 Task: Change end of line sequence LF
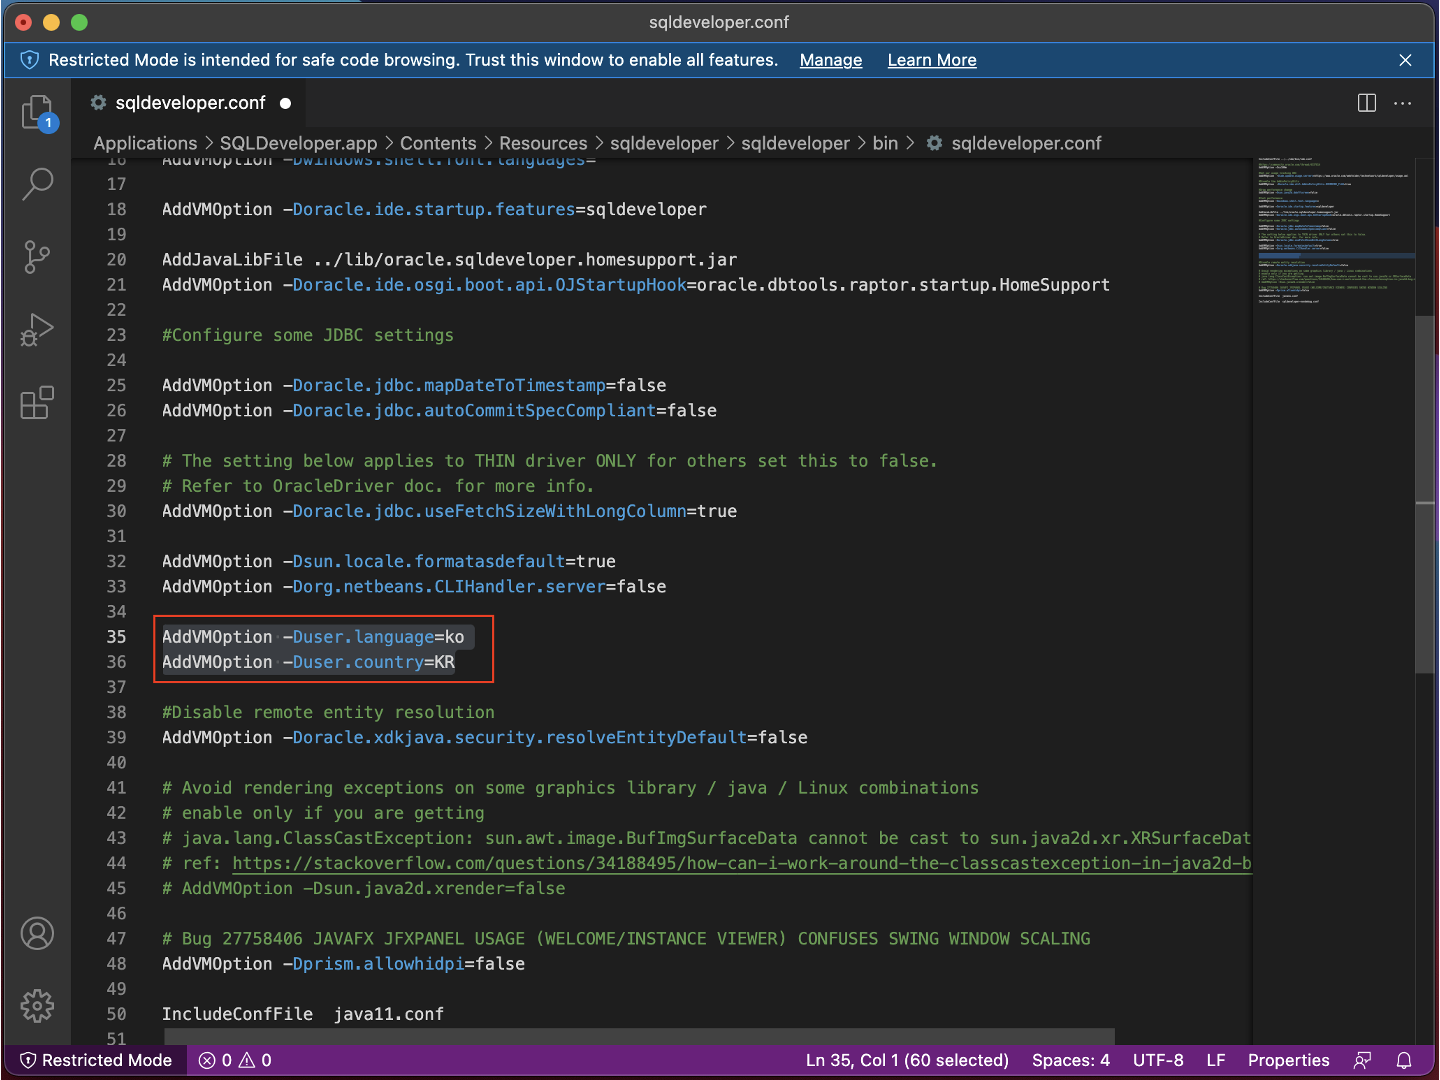(x=1216, y=1060)
